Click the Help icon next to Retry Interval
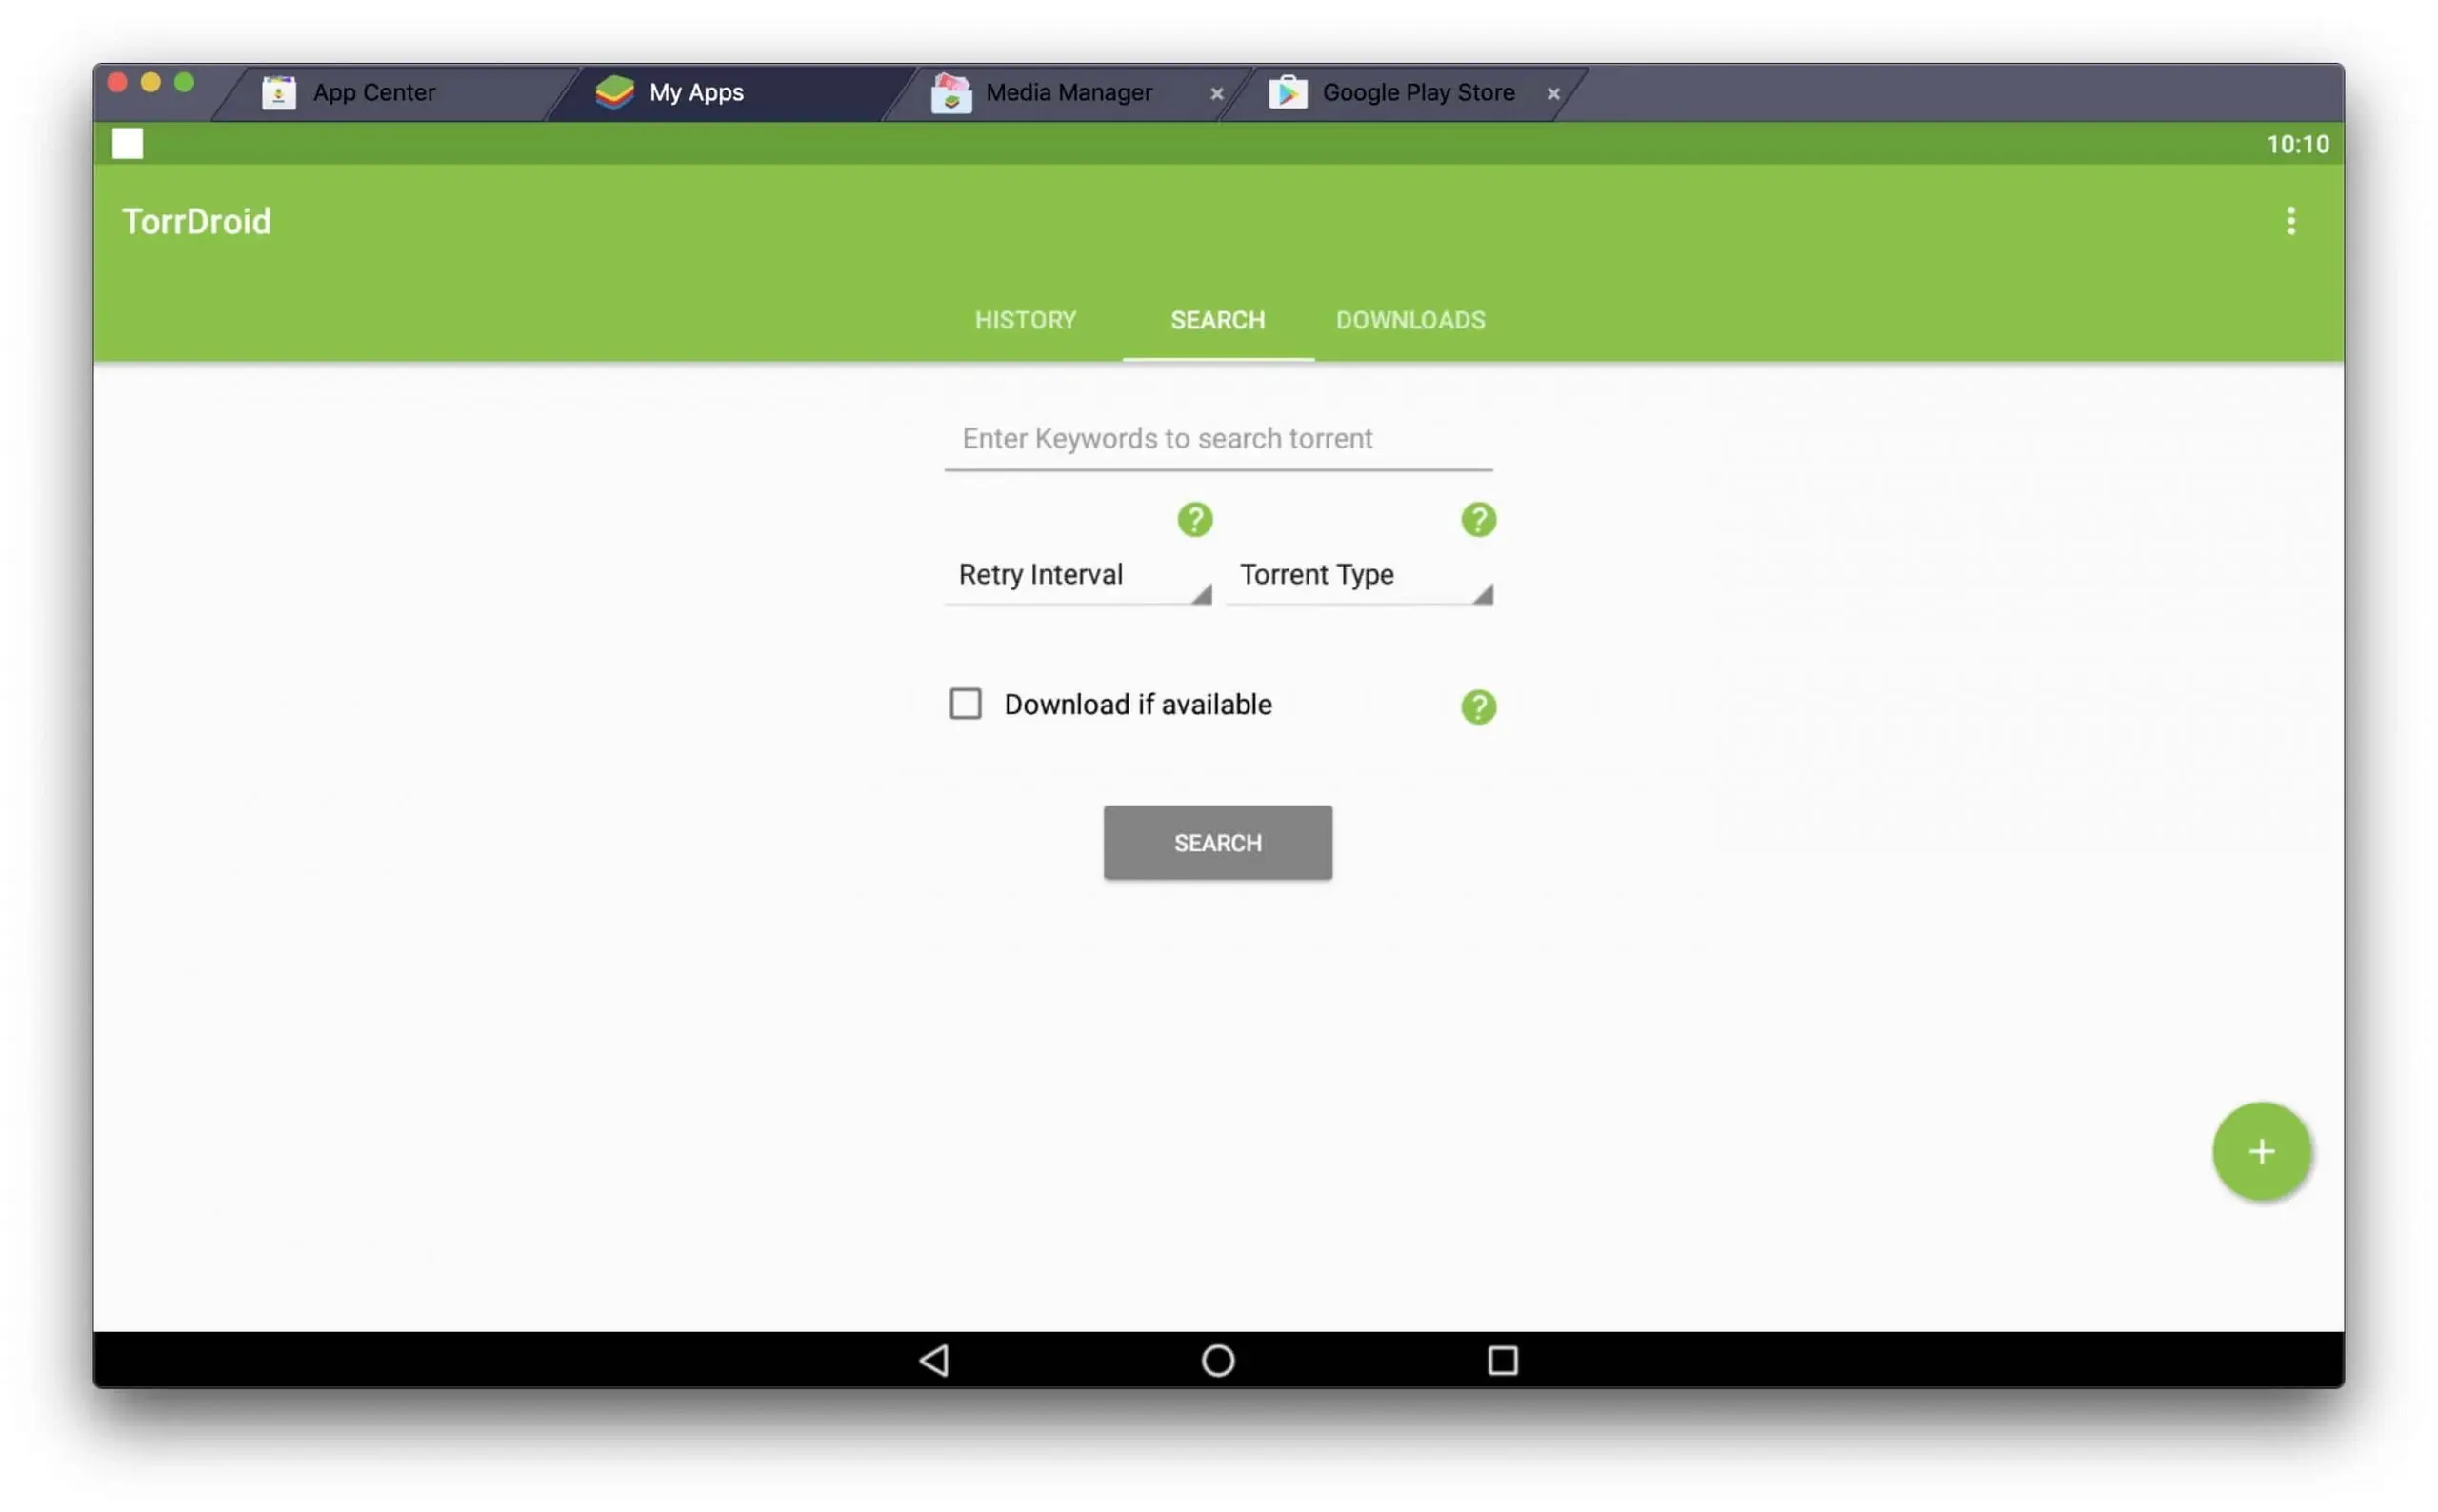This screenshot has height=1512, width=2438. (1194, 517)
